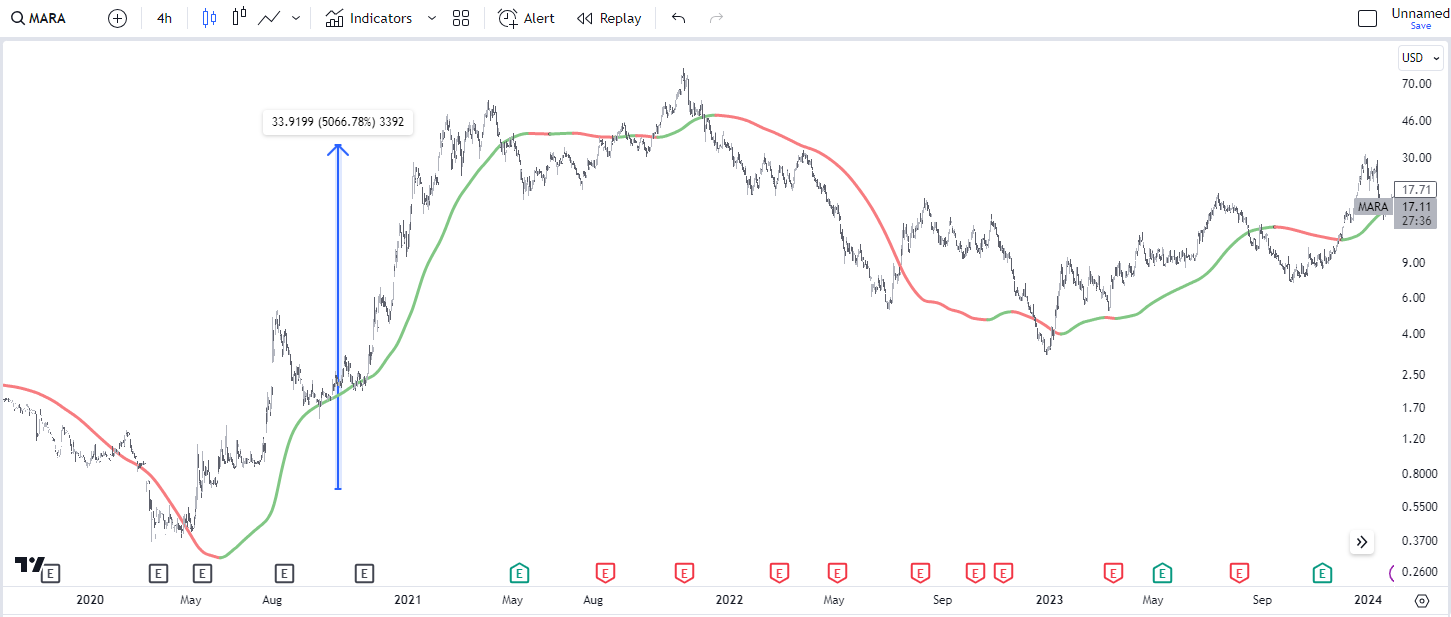Click the gray earnings marker beside the TradingView logo
Viewport: 1451px width, 617px height.
(x=51, y=573)
